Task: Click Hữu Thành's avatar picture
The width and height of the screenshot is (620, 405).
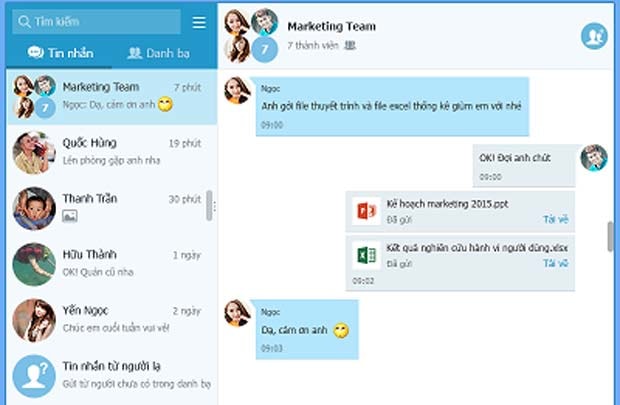Action: point(34,264)
